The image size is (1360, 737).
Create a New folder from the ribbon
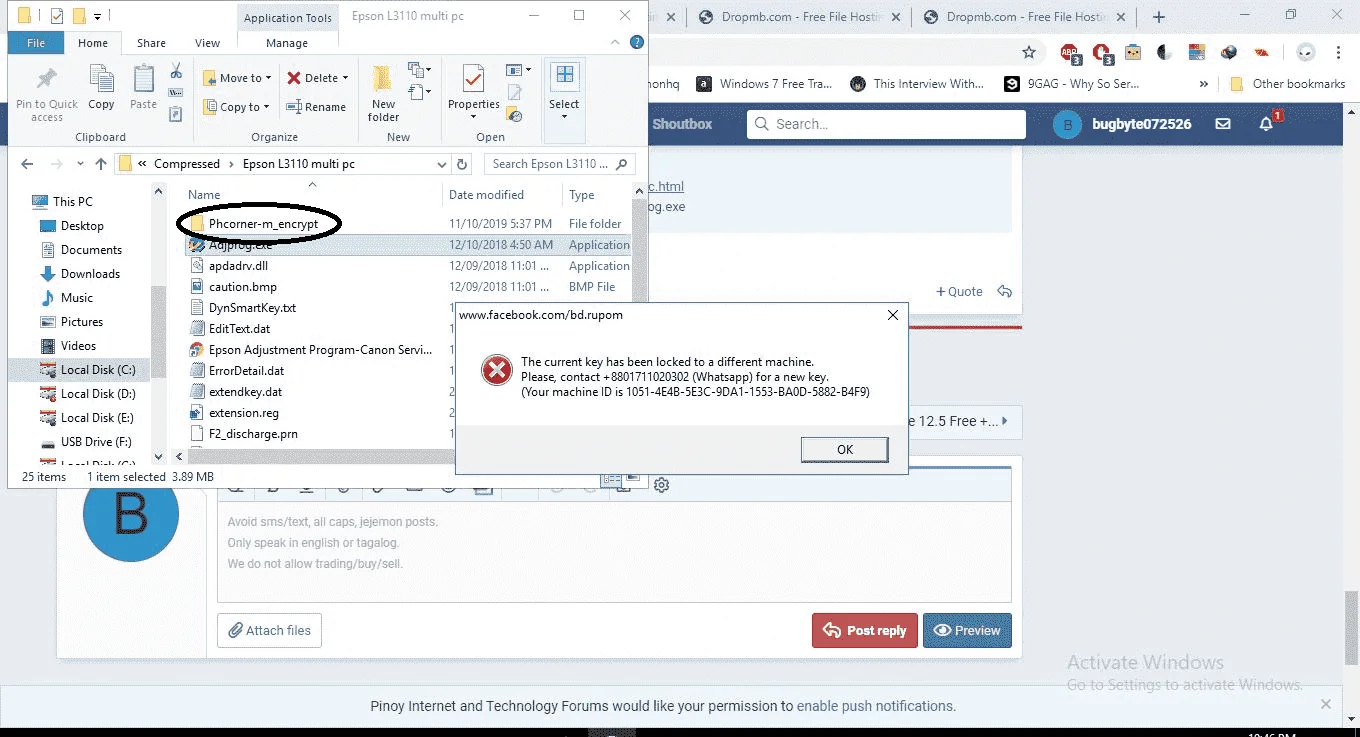(383, 93)
